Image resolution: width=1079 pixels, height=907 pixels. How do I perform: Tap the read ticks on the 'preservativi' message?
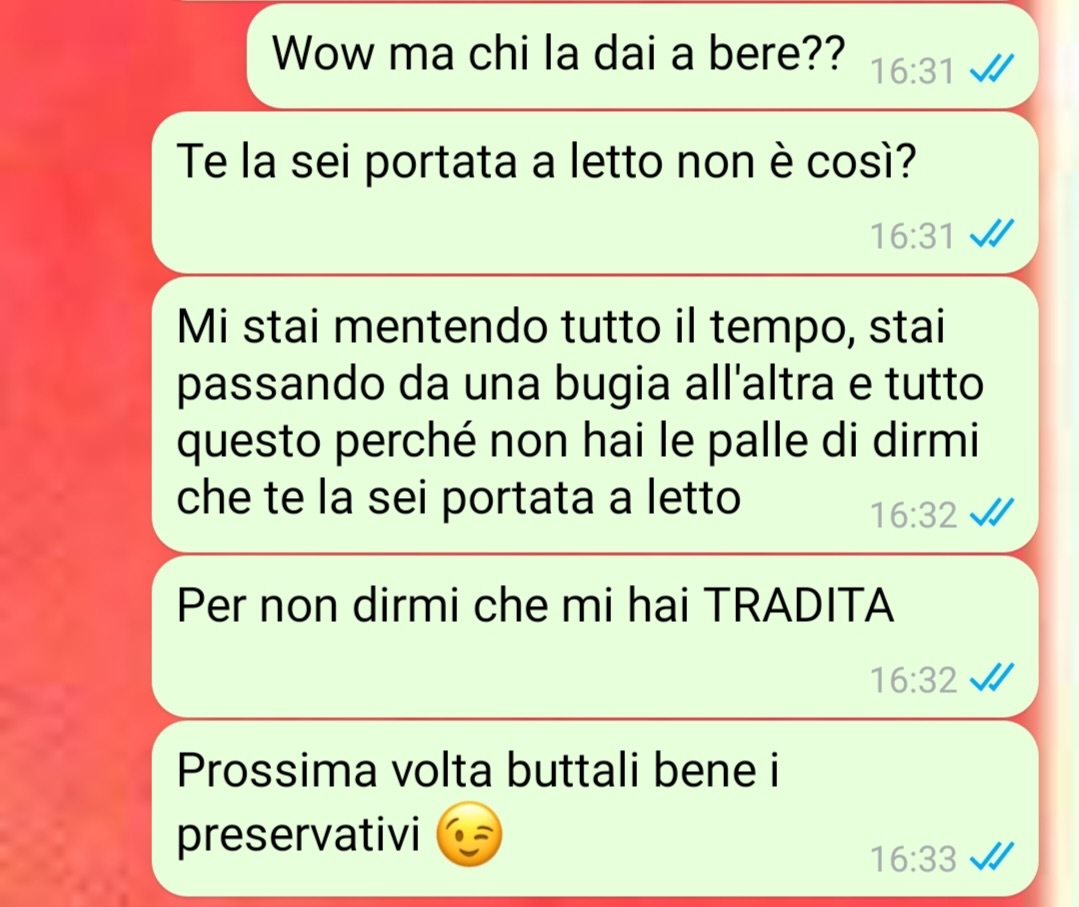991,857
